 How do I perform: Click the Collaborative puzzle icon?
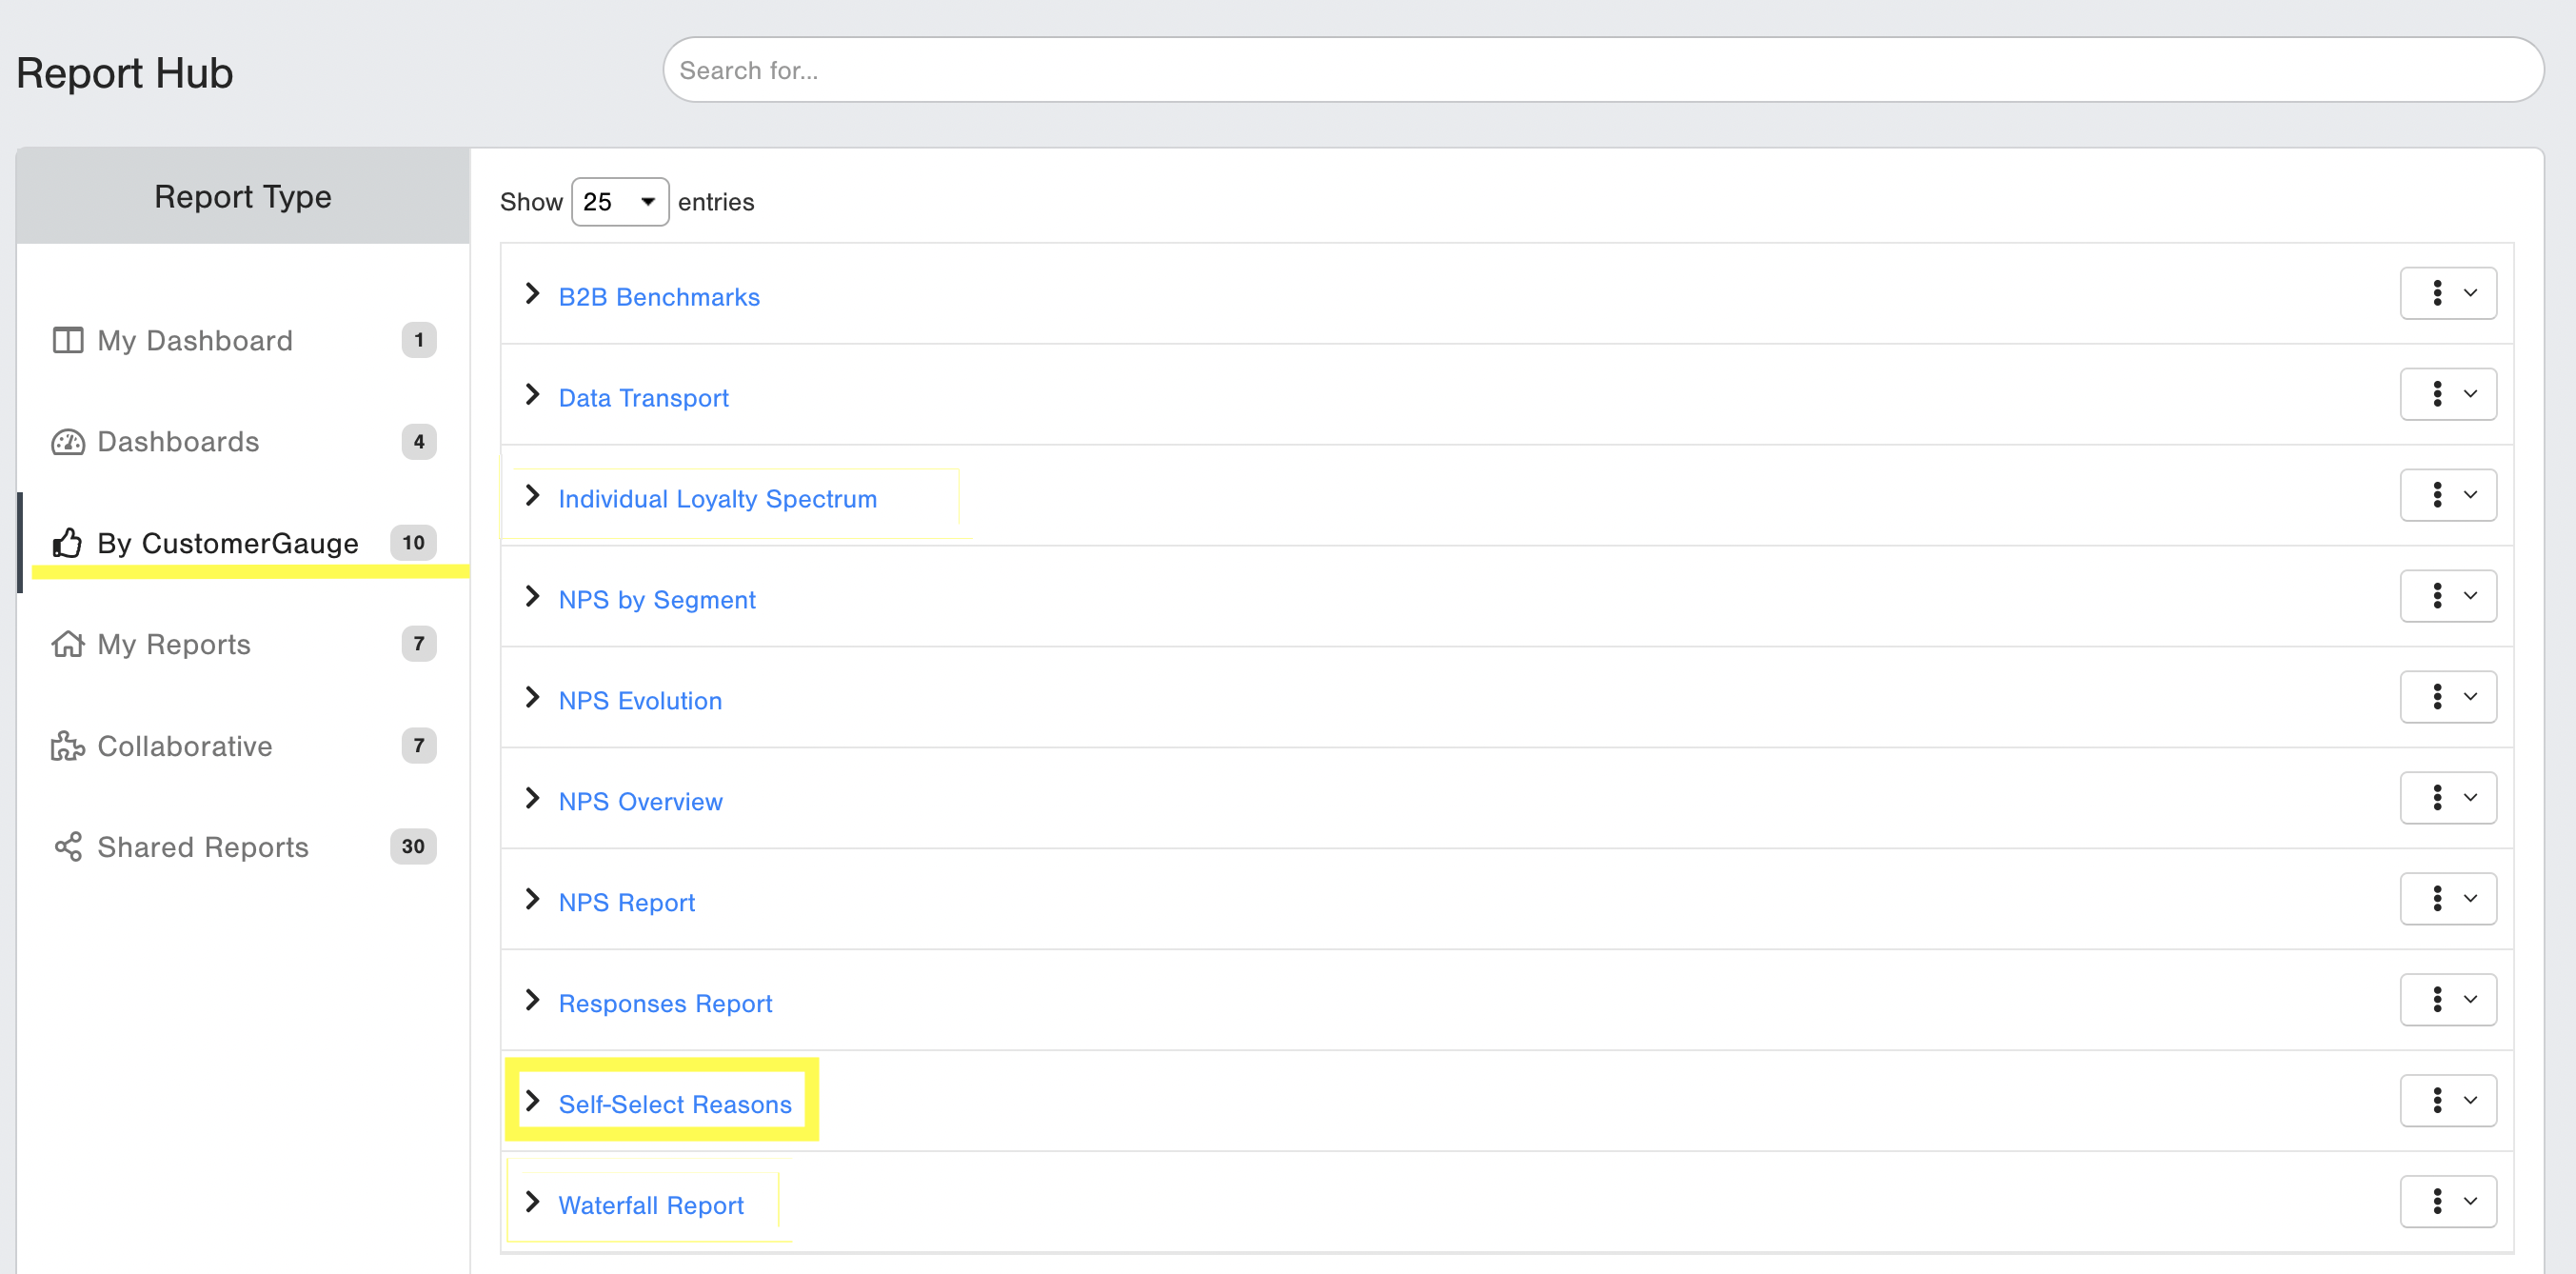pyautogui.click(x=67, y=745)
